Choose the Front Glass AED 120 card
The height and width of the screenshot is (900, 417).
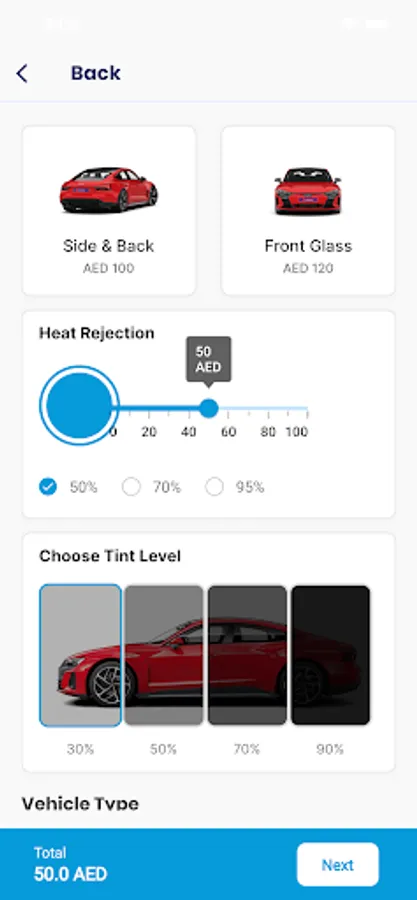(308, 211)
